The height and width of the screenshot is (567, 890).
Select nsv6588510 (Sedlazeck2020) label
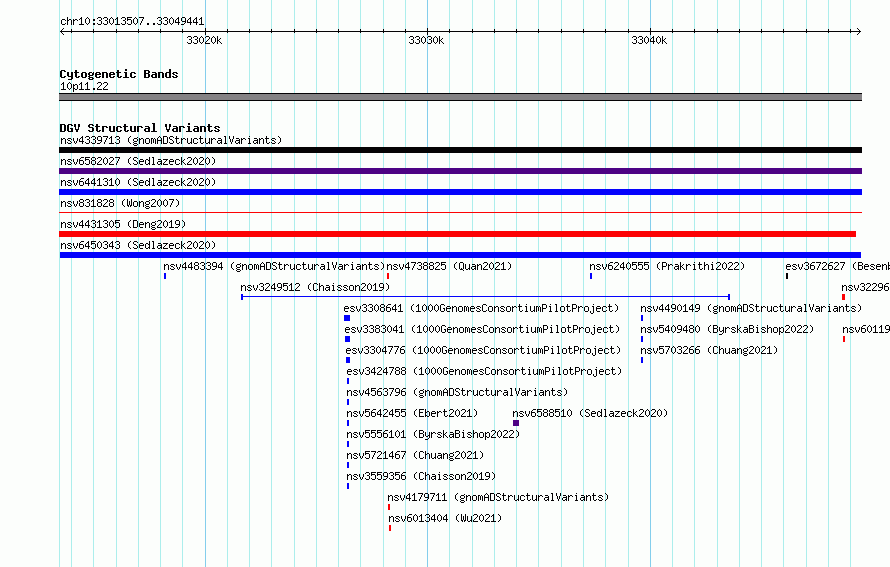590,413
